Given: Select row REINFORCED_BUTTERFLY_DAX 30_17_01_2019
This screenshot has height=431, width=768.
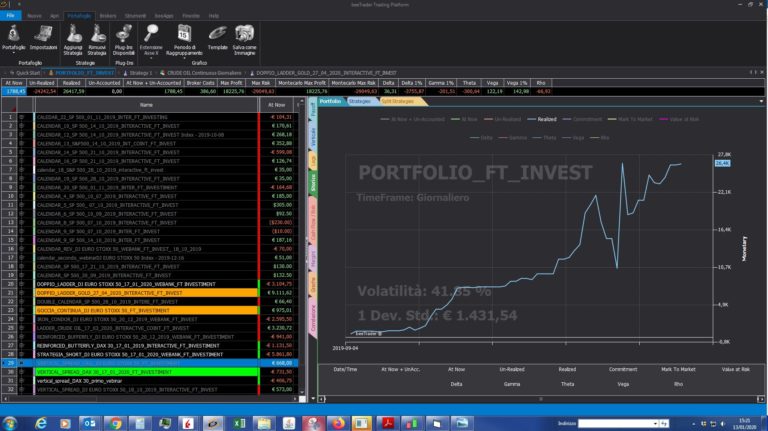Looking at the screenshot, I should [147, 346].
